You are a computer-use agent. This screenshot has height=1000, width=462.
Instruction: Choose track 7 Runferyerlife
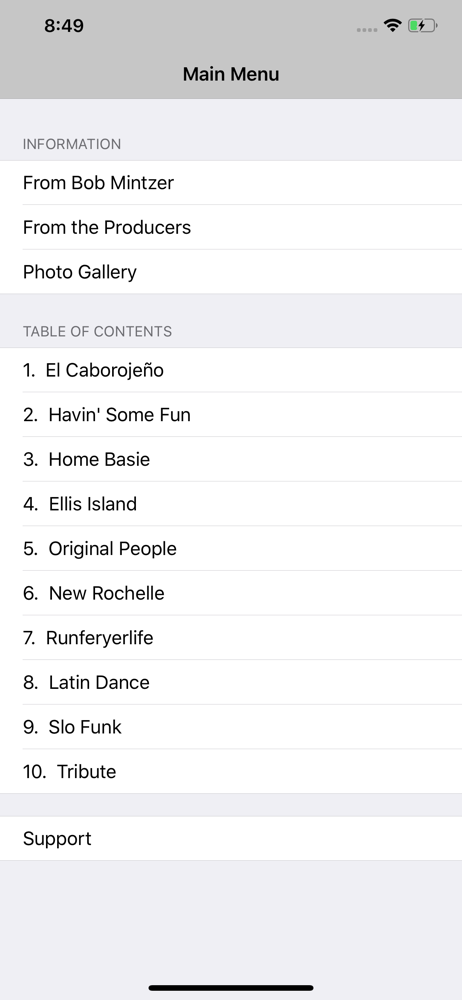(x=231, y=638)
